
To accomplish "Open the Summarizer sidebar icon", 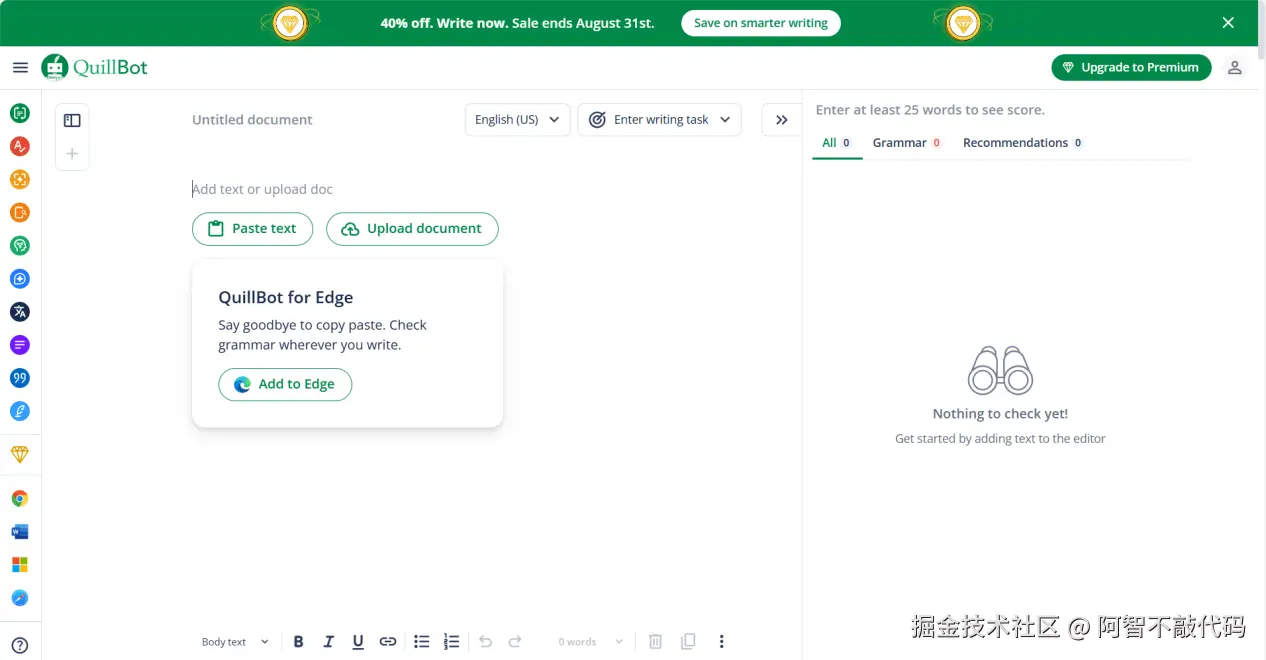I will tap(20, 345).
